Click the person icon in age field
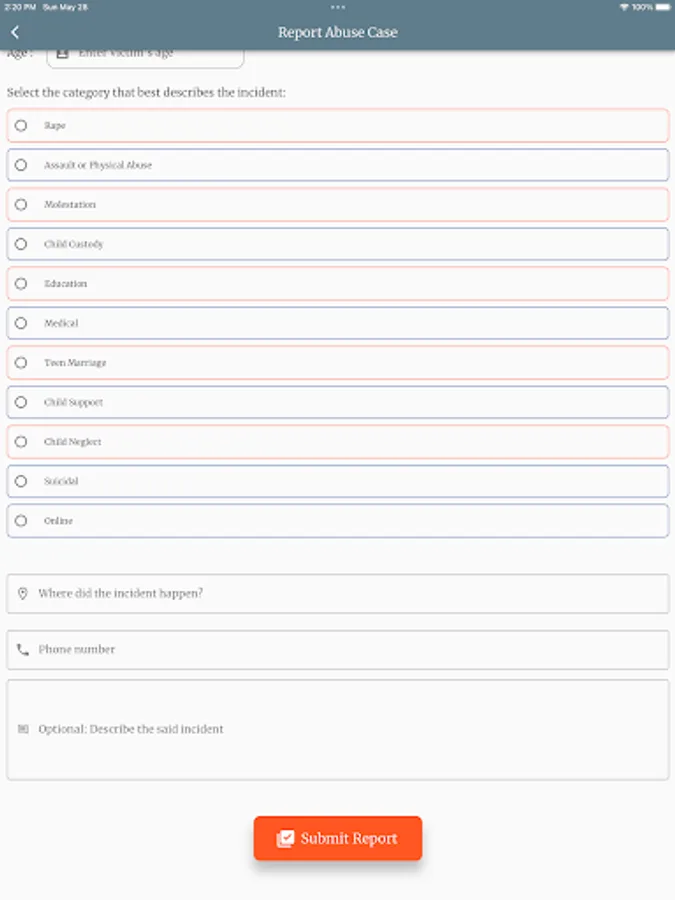The image size is (675, 900). 63,53
